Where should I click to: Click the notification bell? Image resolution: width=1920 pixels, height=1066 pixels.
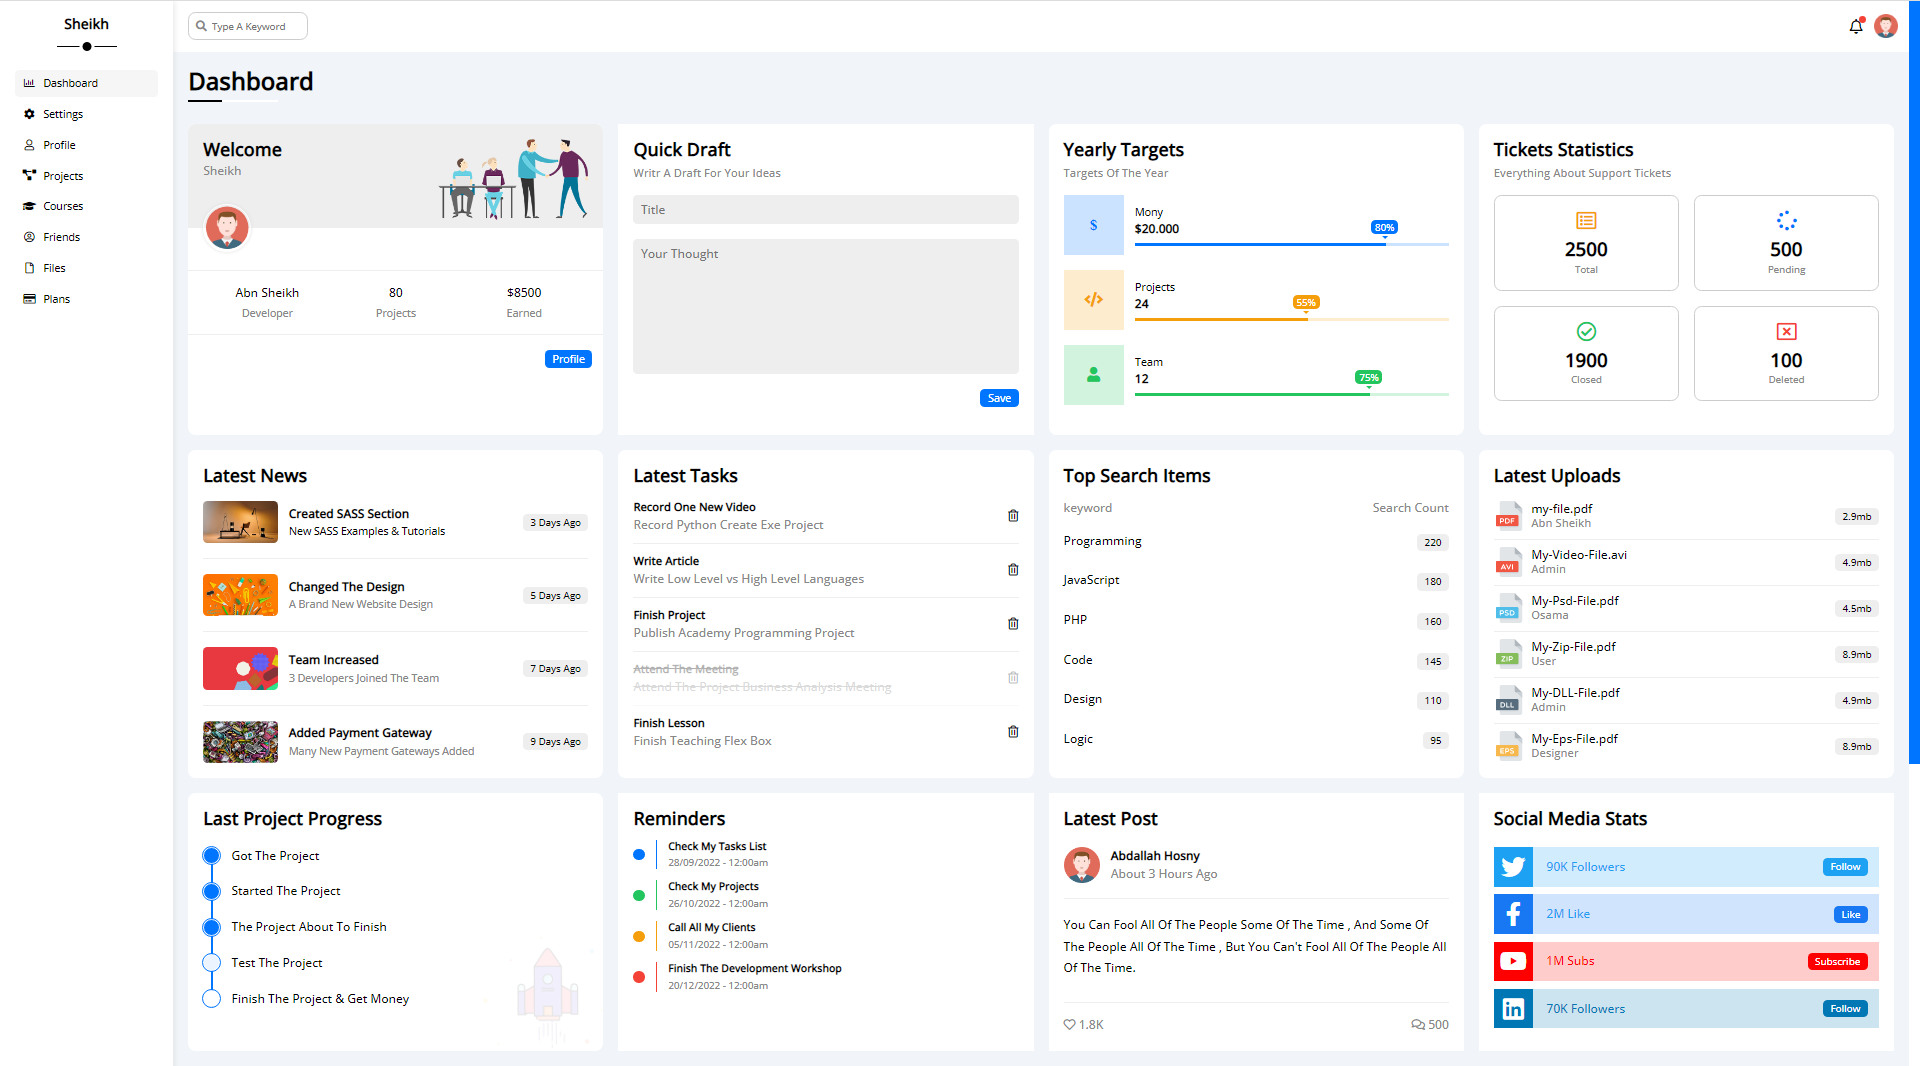1855,26
